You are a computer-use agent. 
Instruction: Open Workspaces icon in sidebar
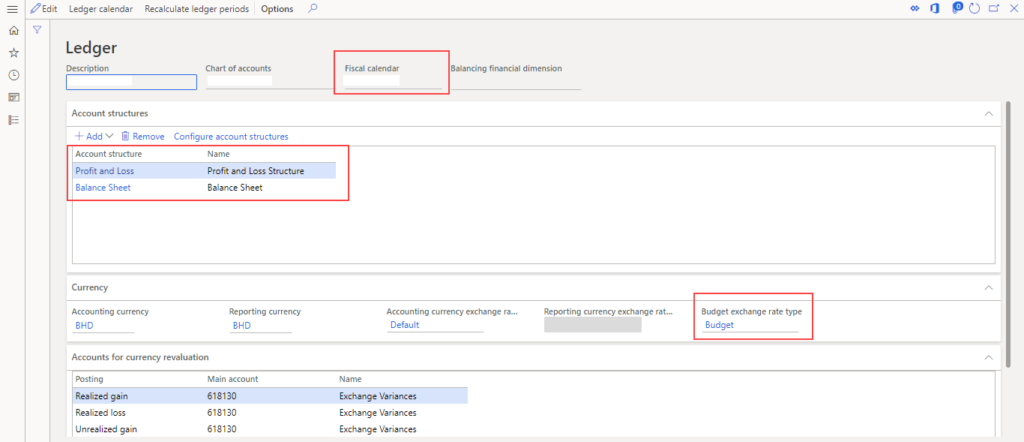[x=13, y=97]
